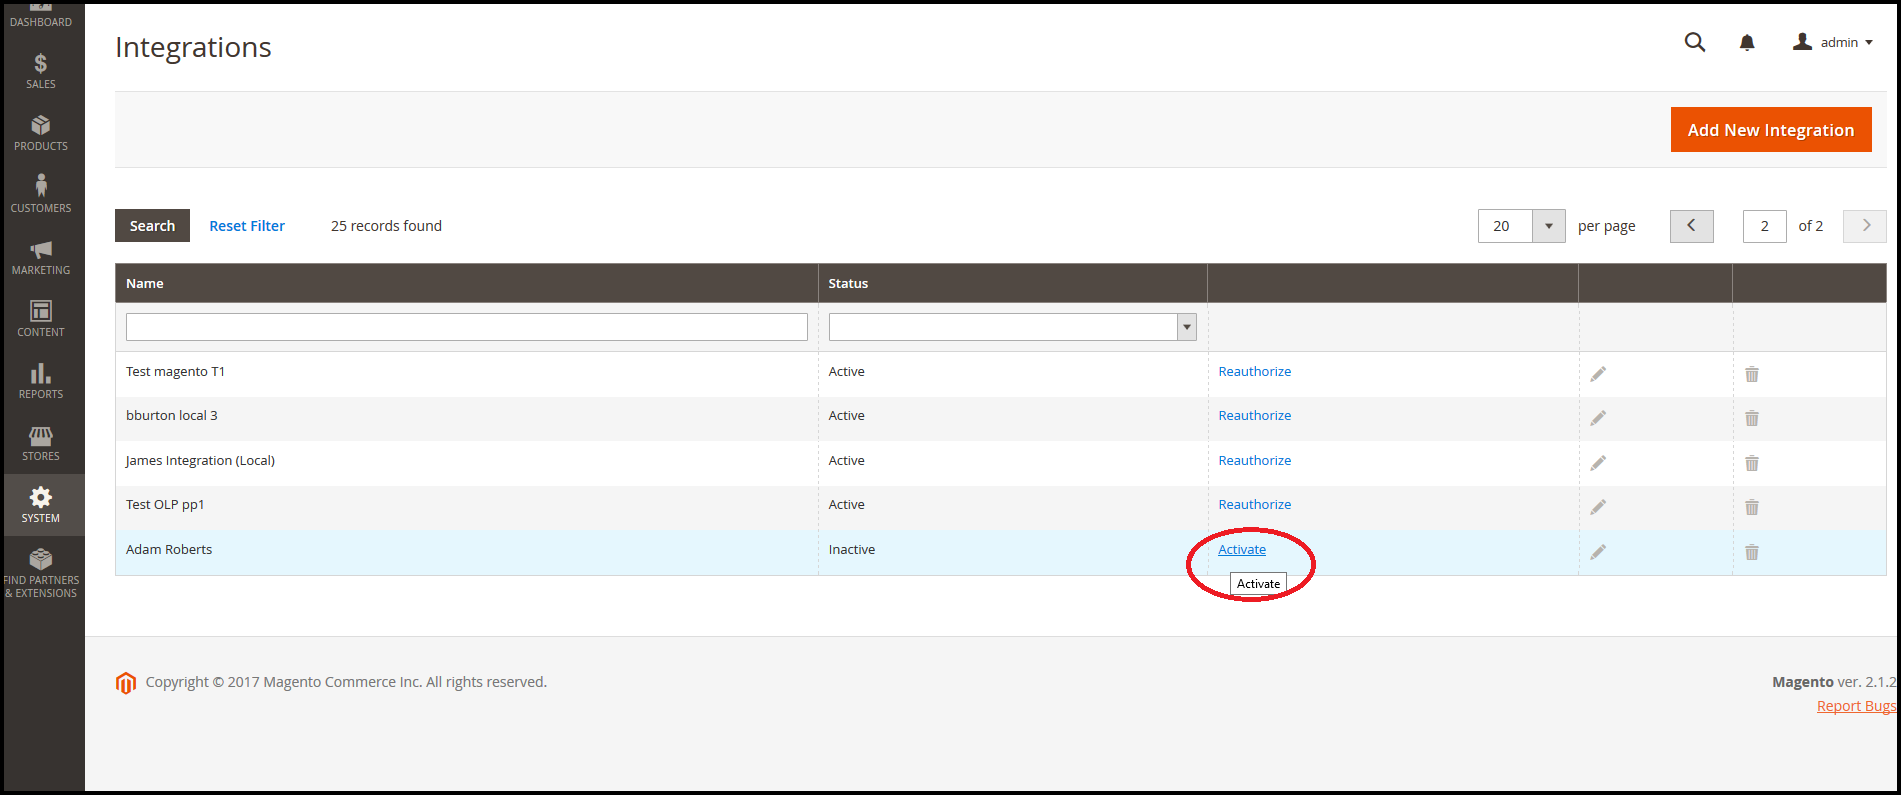This screenshot has width=1901, height=795.
Task: Open the admin account dropdown
Action: (1833, 42)
